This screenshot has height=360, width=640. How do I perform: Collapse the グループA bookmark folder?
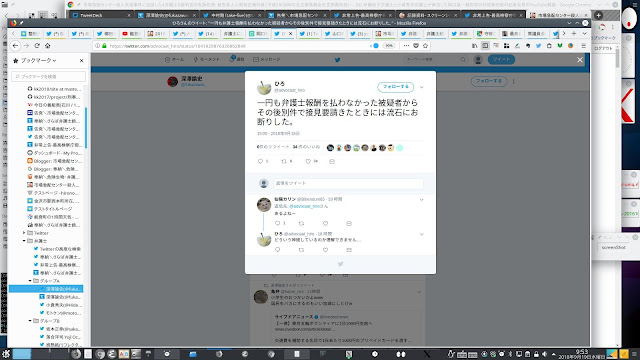[30, 281]
